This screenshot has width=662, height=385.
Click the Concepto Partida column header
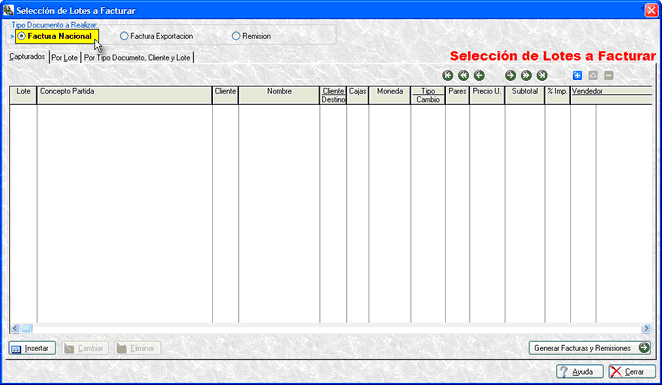(x=125, y=95)
